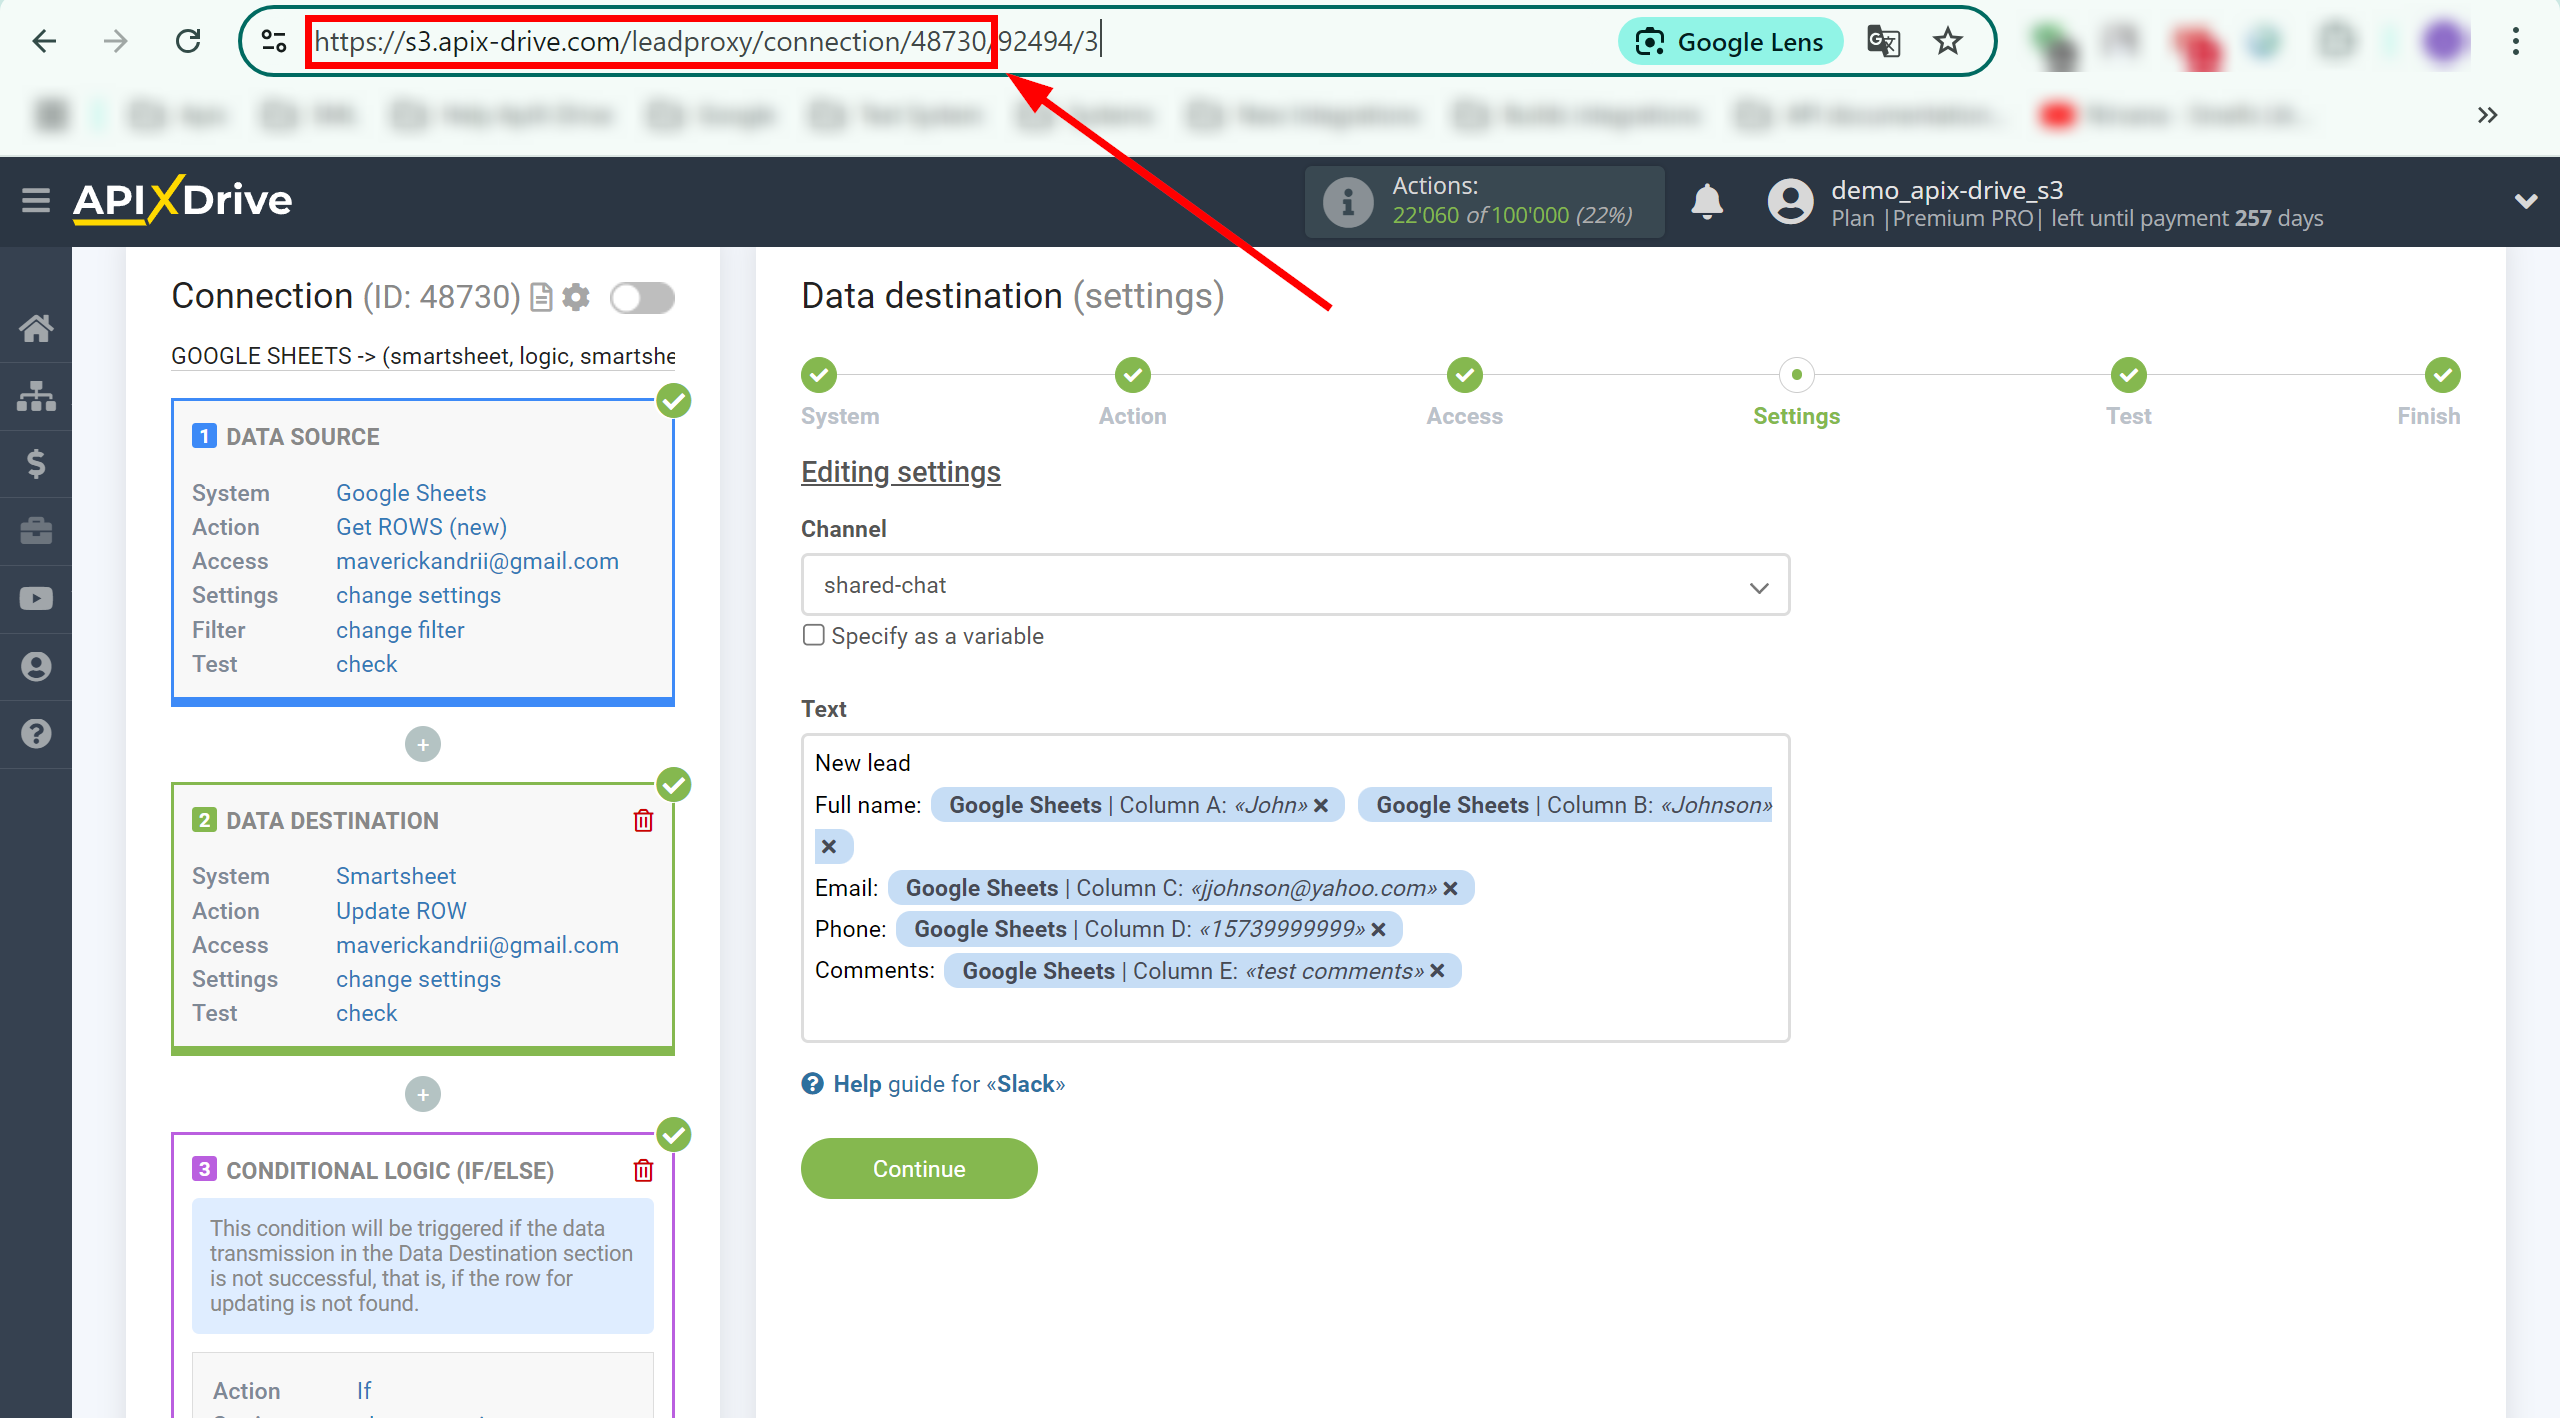
Task: Open Update ROW action link
Action: 400,911
